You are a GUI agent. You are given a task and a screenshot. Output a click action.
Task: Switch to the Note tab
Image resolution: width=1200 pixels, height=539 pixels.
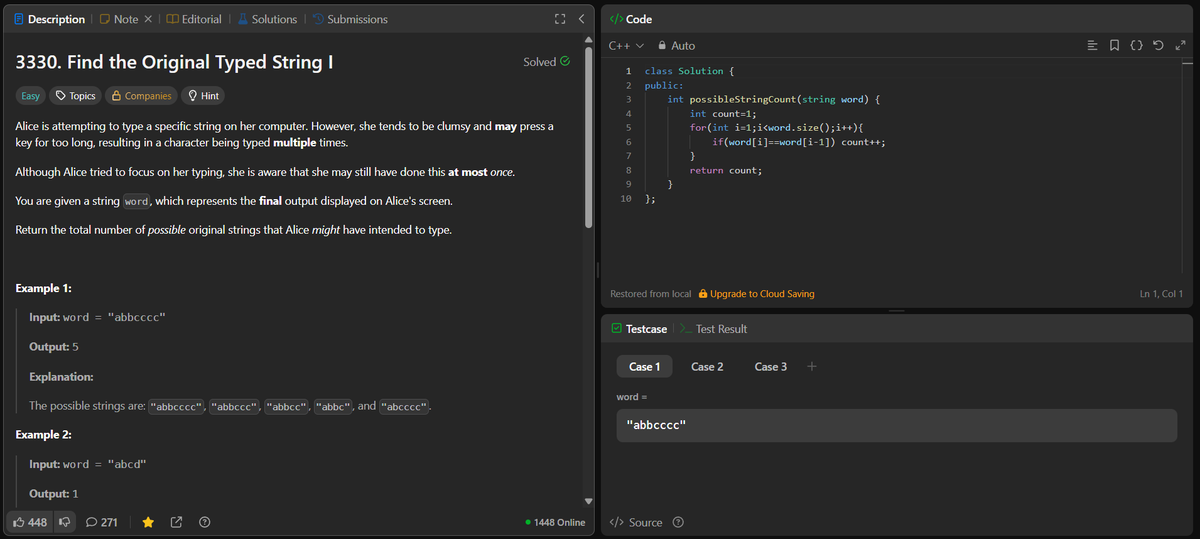coord(118,19)
